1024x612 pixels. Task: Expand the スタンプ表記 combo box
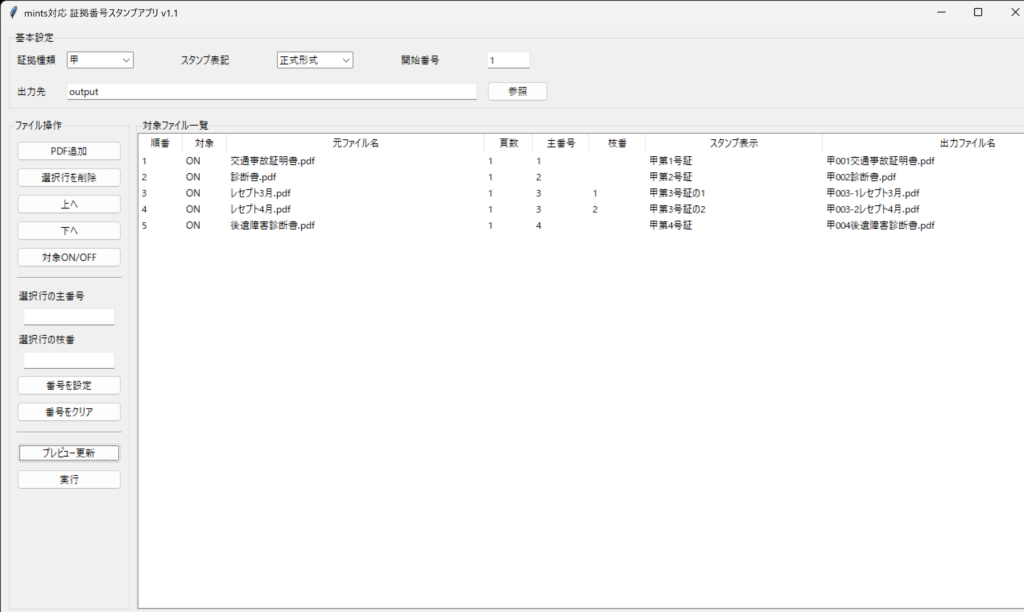point(314,60)
